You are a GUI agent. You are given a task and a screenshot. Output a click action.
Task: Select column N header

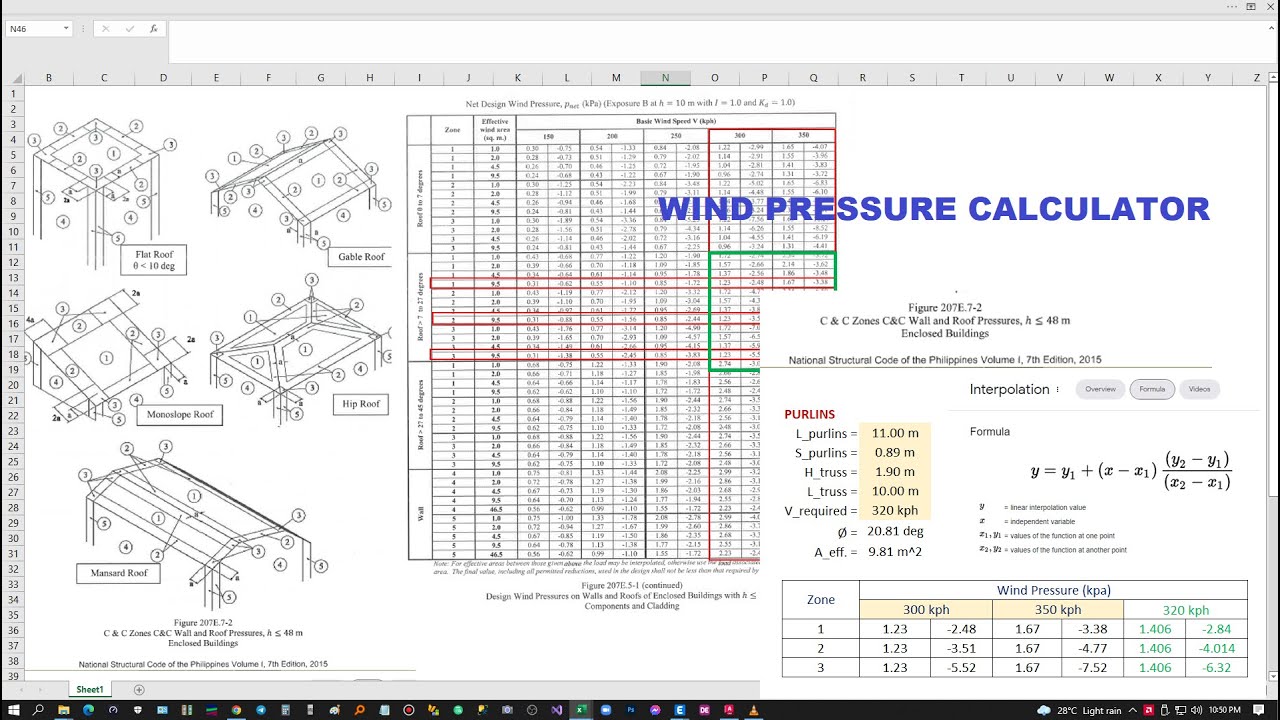coord(665,78)
